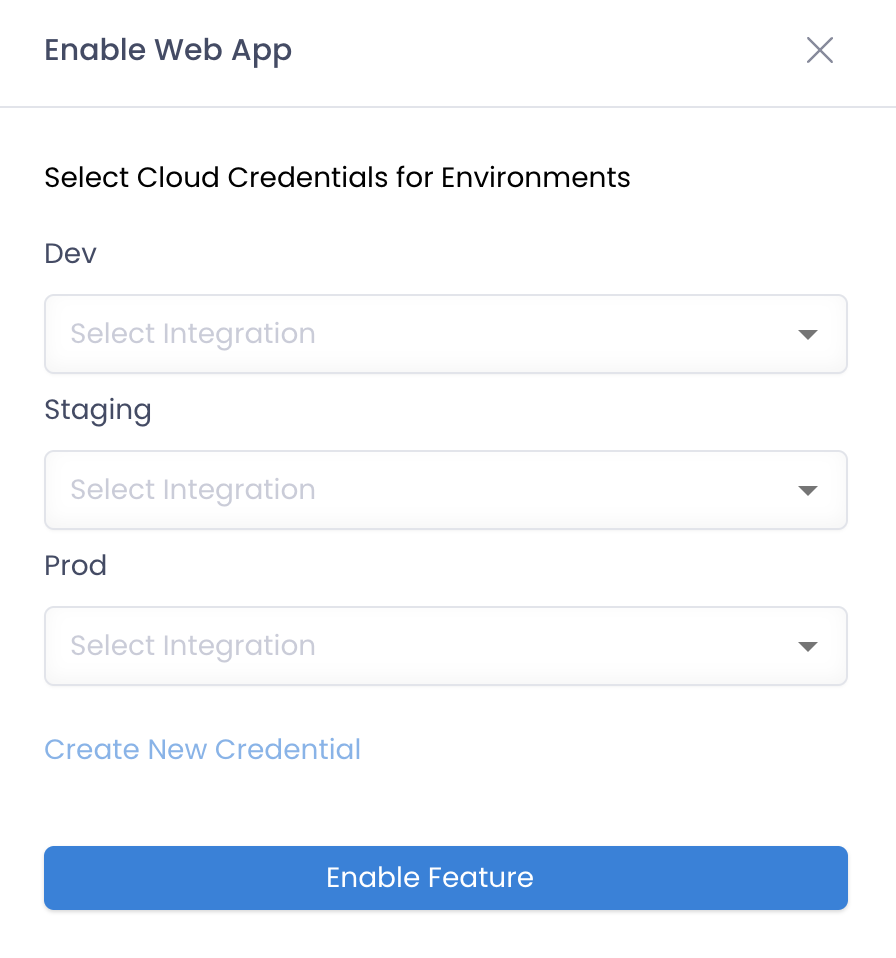Viewport: 896px width, 958px height.
Task: Expand the Staging dropdown arrow
Action: click(x=807, y=491)
